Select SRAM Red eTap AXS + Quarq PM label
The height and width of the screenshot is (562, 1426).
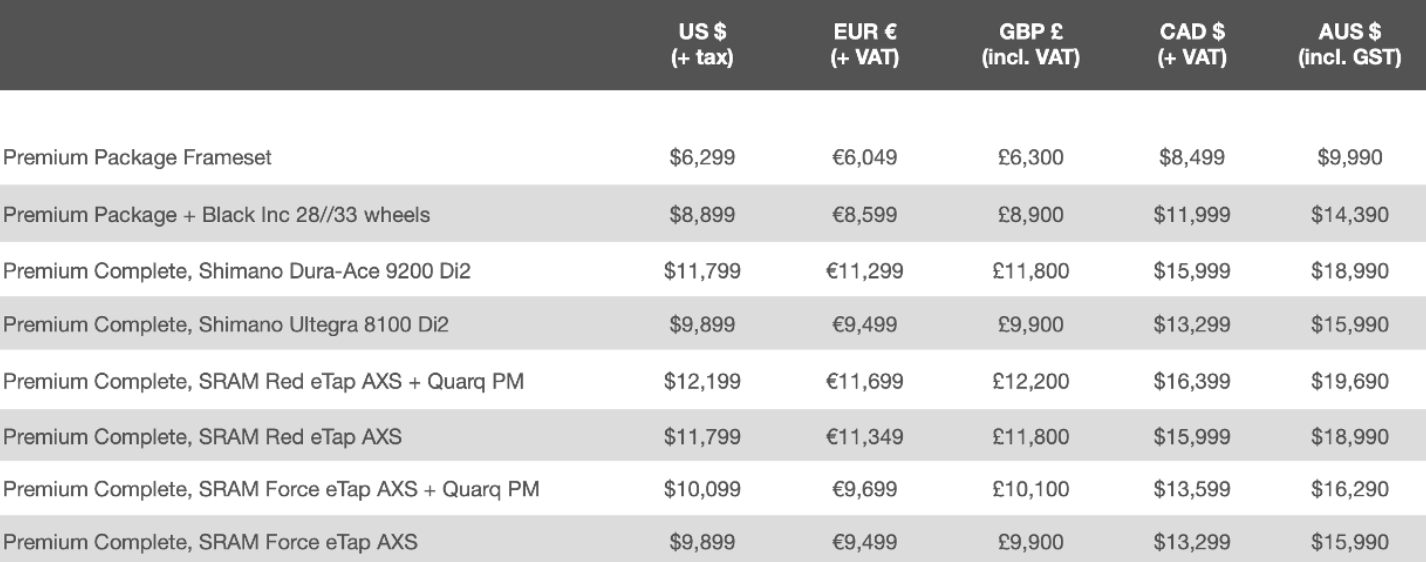click(264, 381)
